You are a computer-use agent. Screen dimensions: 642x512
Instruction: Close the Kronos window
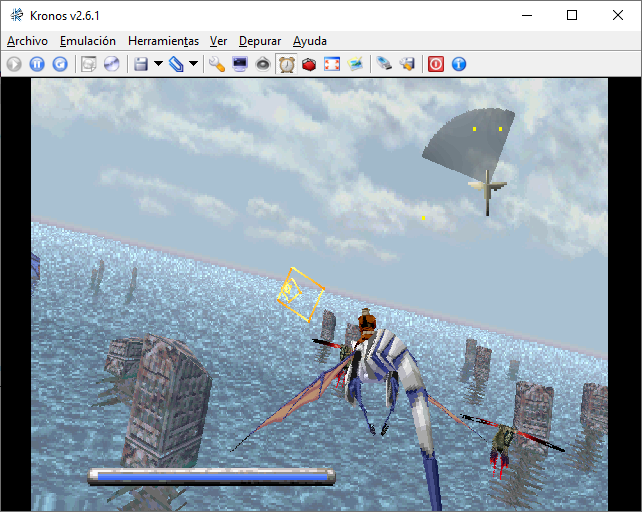click(x=618, y=16)
